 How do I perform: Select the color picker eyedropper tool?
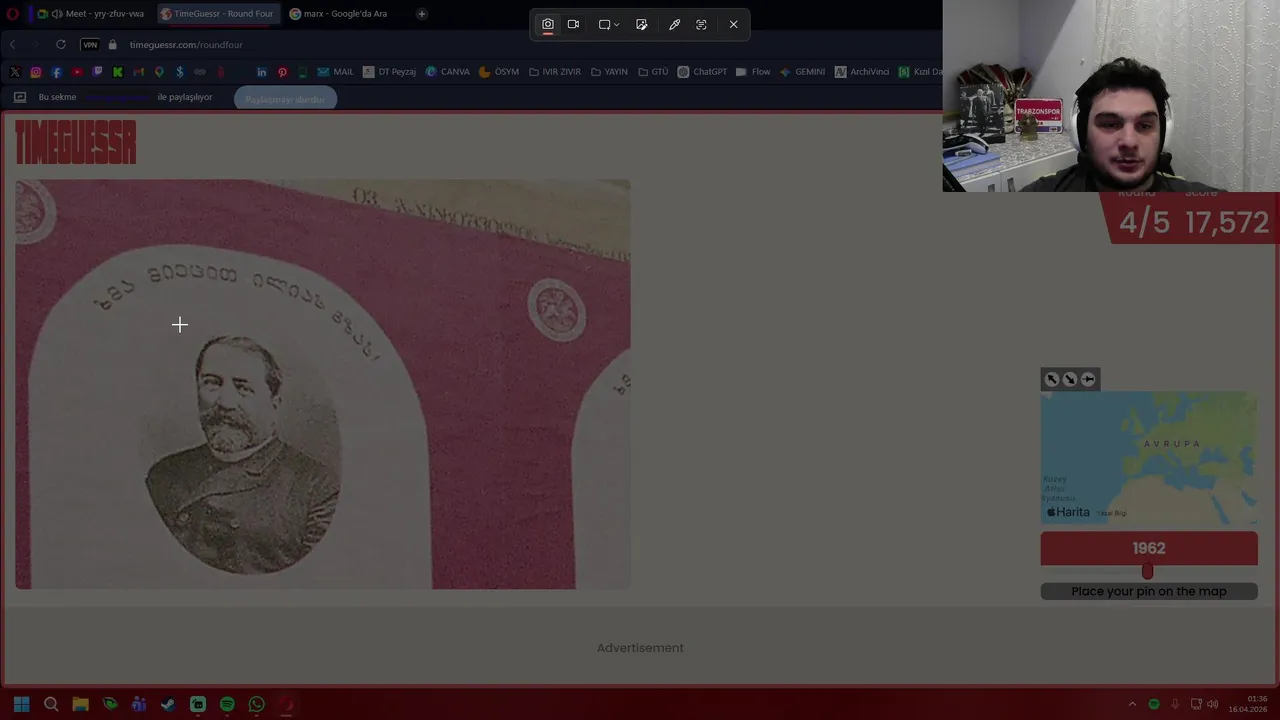pos(675,24)
